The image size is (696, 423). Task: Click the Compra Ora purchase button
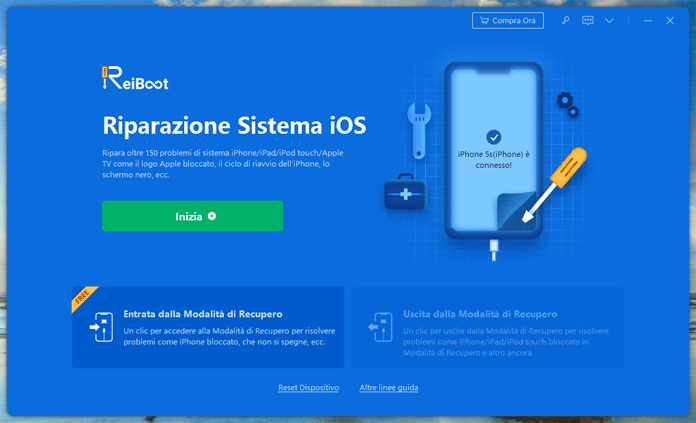point(507,20)
